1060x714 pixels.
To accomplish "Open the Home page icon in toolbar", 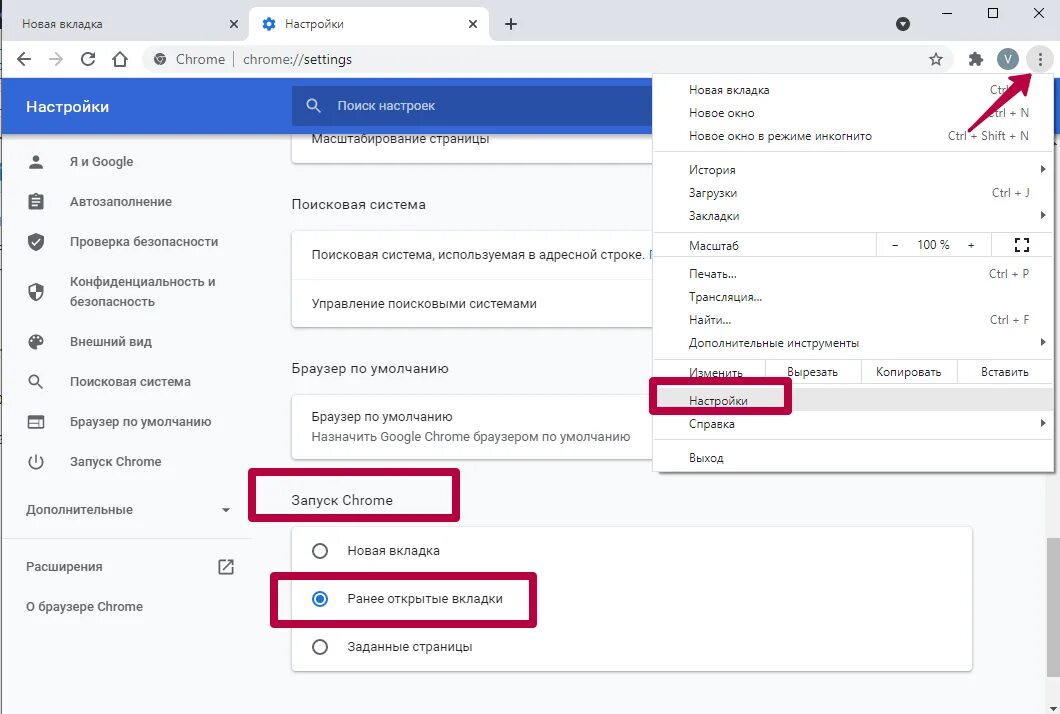I will (120, 59).
